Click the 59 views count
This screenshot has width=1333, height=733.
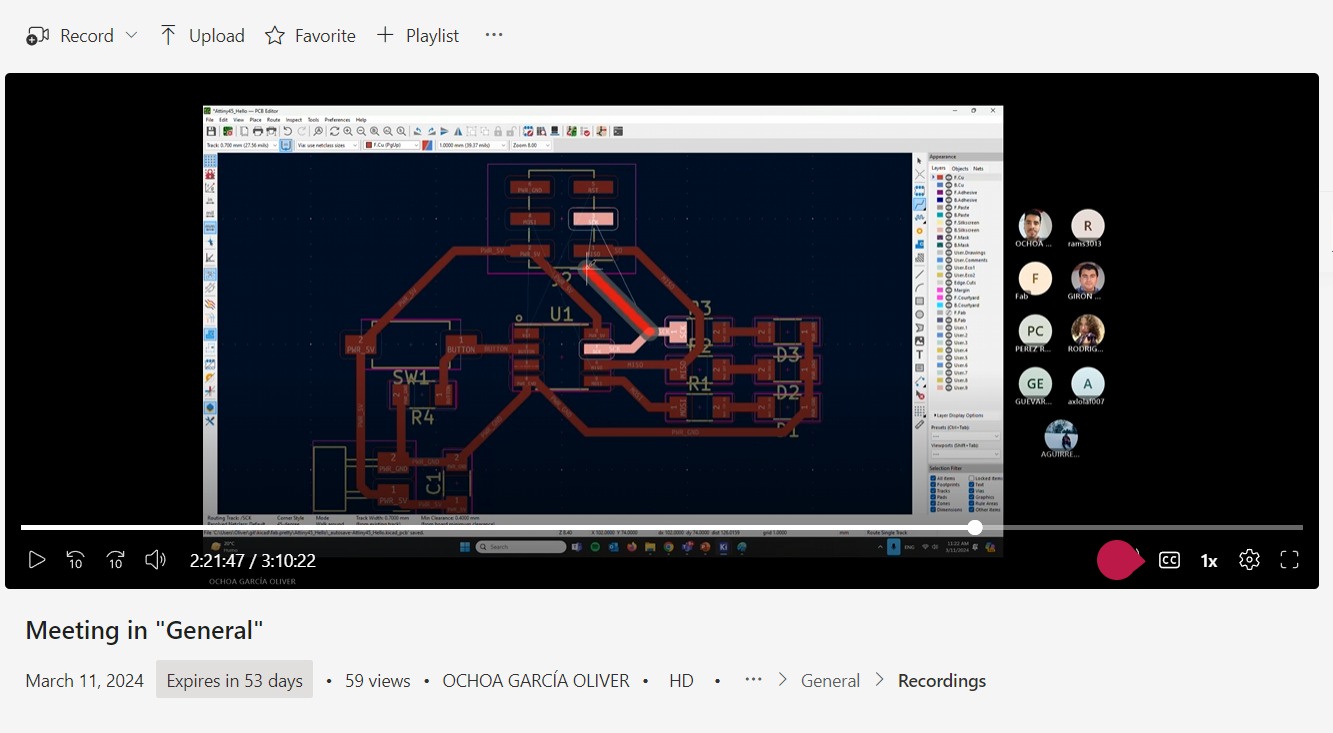378,680
